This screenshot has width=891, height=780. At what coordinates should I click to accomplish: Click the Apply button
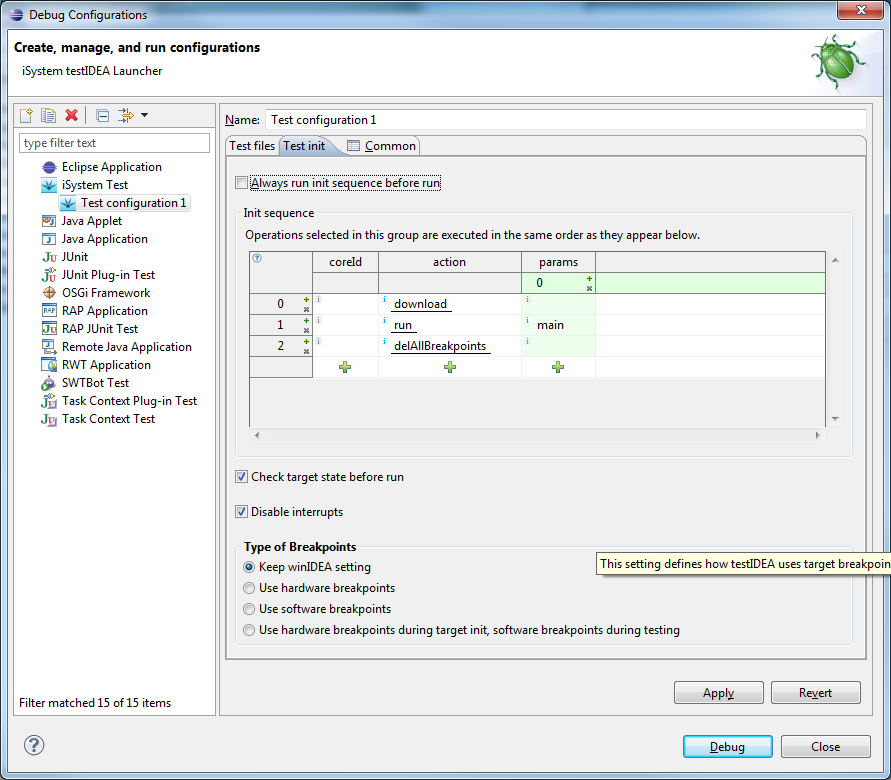719,693
